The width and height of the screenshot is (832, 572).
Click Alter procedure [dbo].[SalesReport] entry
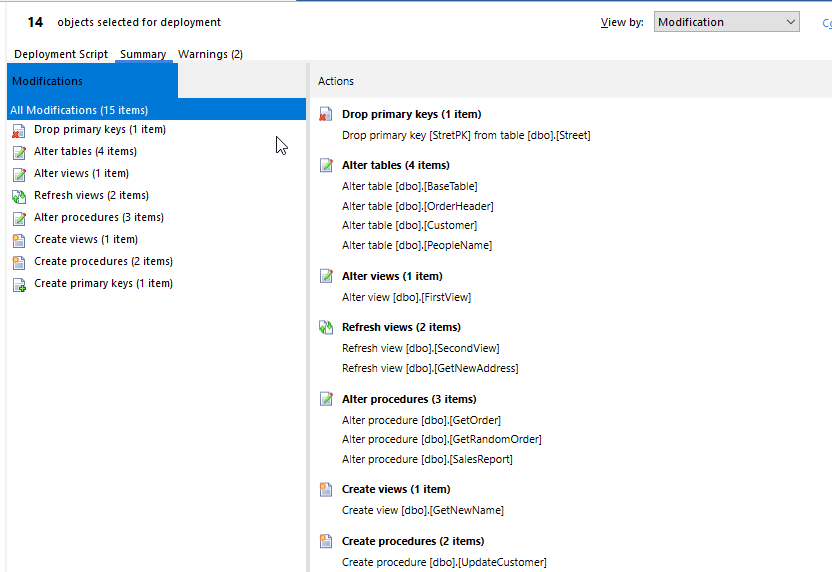pos(427,459)
